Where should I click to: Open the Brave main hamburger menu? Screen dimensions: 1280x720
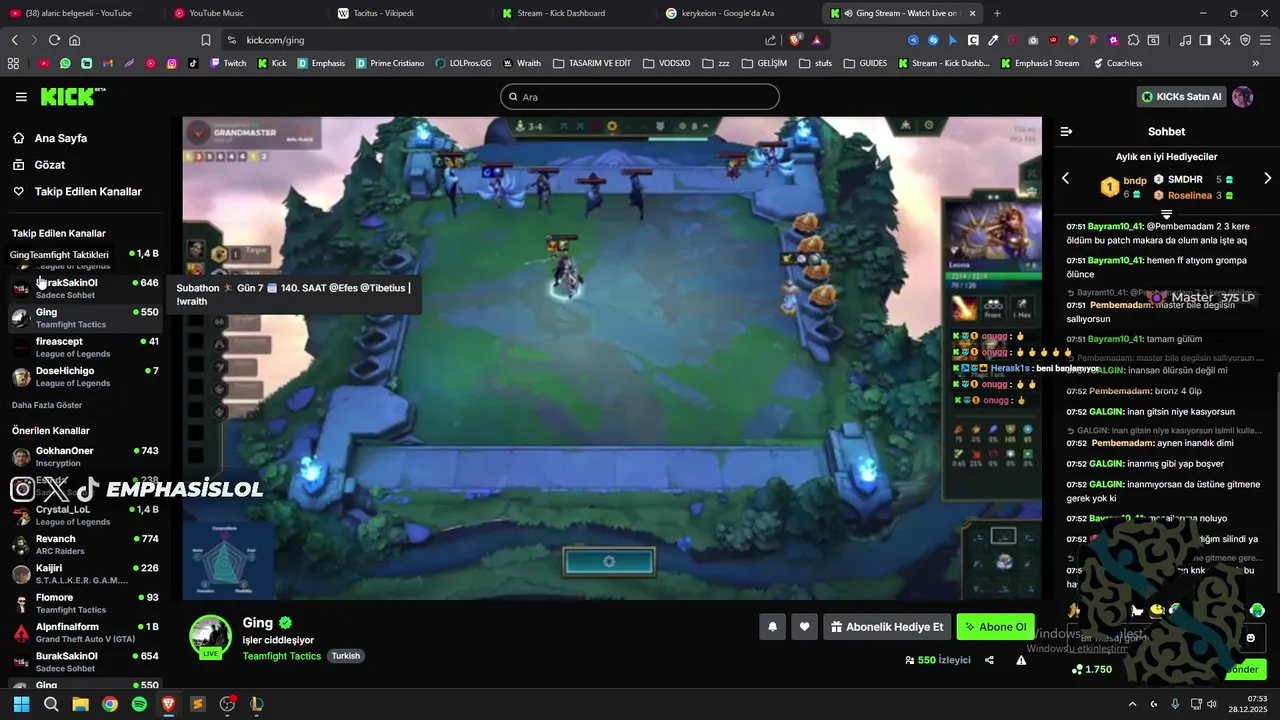click(1265, 40)
